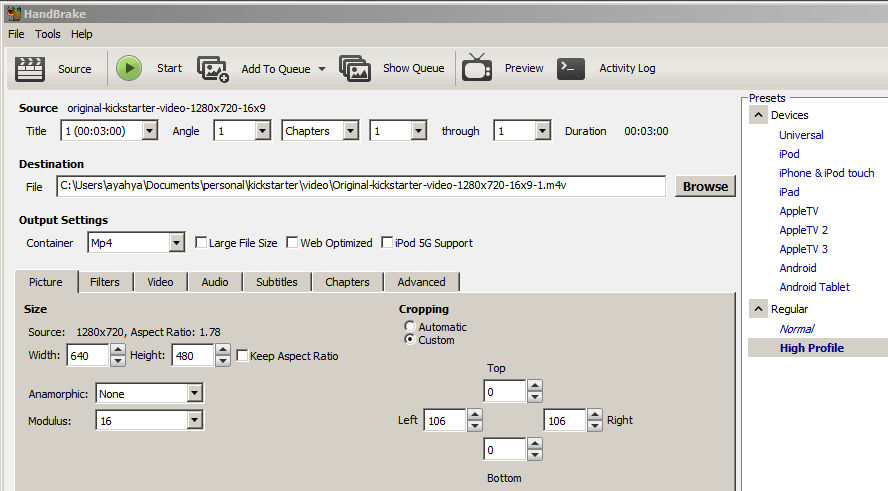Increase Right crop with up arrow
Image resolution: width=888 pixels, height=491 pixels.
point(594,415)
